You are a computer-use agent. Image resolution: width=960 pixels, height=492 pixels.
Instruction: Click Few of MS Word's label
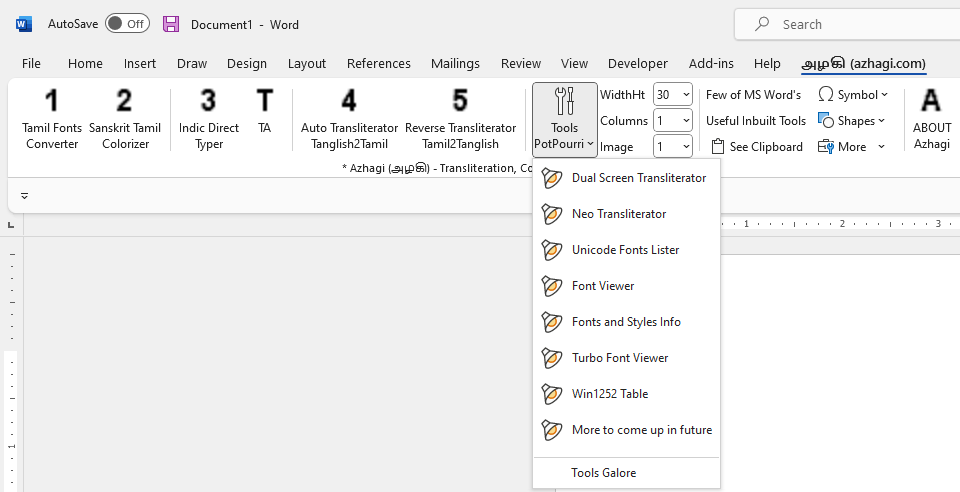[x=753, y=95]
